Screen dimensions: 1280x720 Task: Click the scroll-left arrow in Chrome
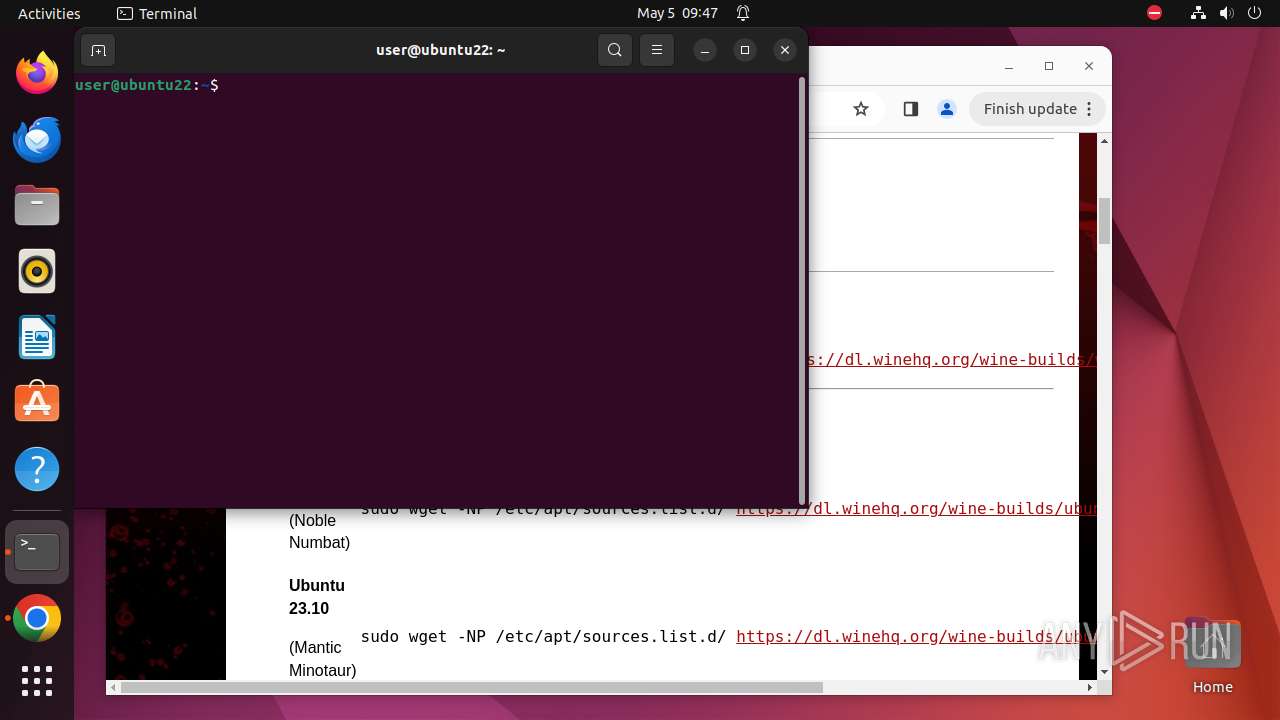[x=113, y=687]
